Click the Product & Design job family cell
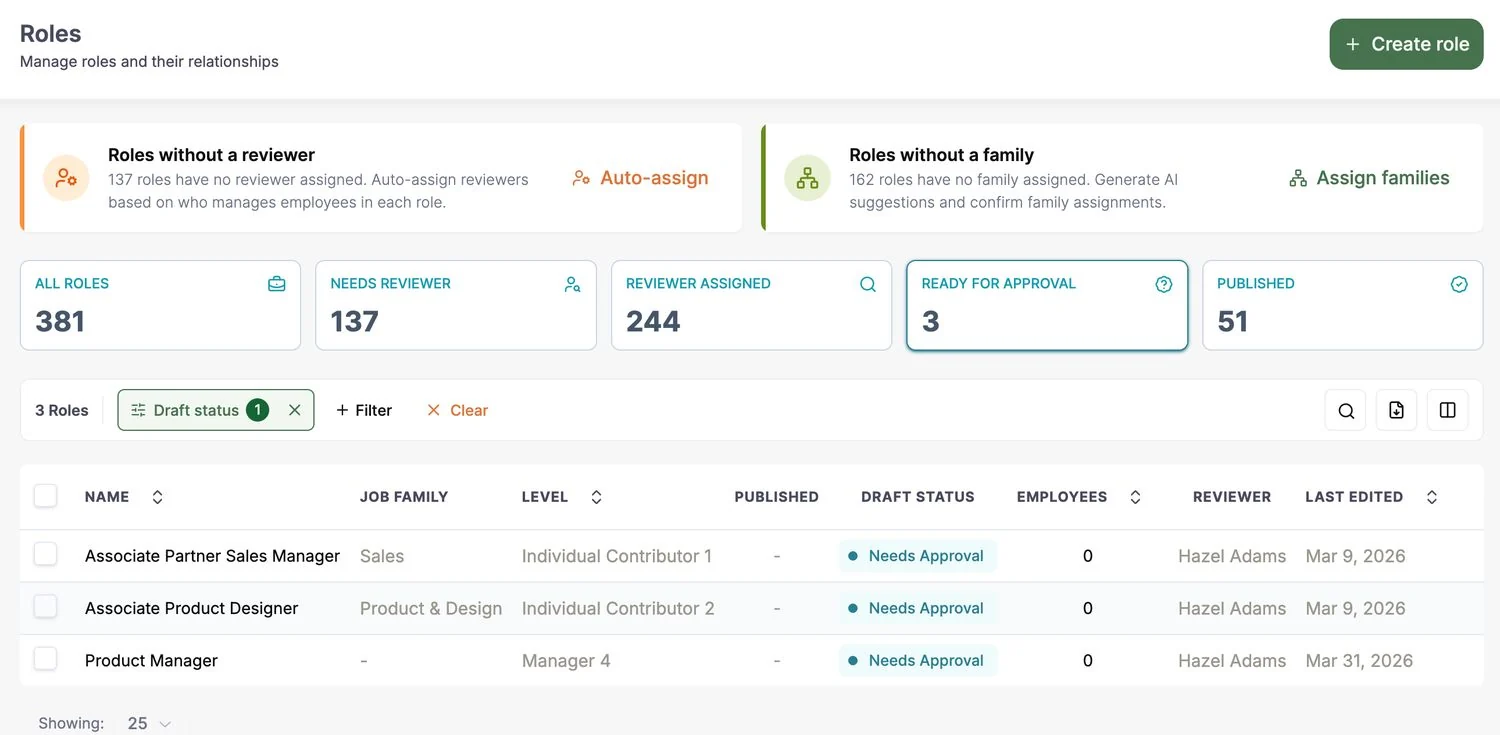 pyautogui.click(x=431, y=608)
